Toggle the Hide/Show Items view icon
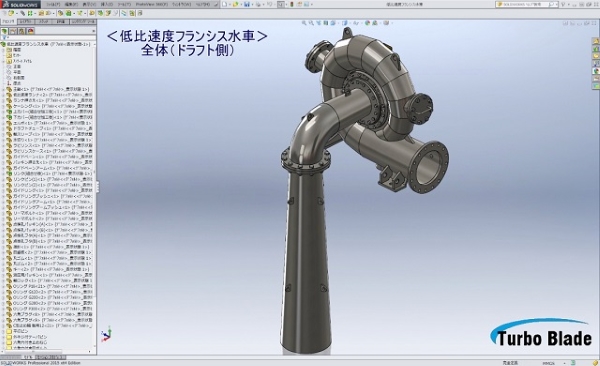 (x=356, y=23)
